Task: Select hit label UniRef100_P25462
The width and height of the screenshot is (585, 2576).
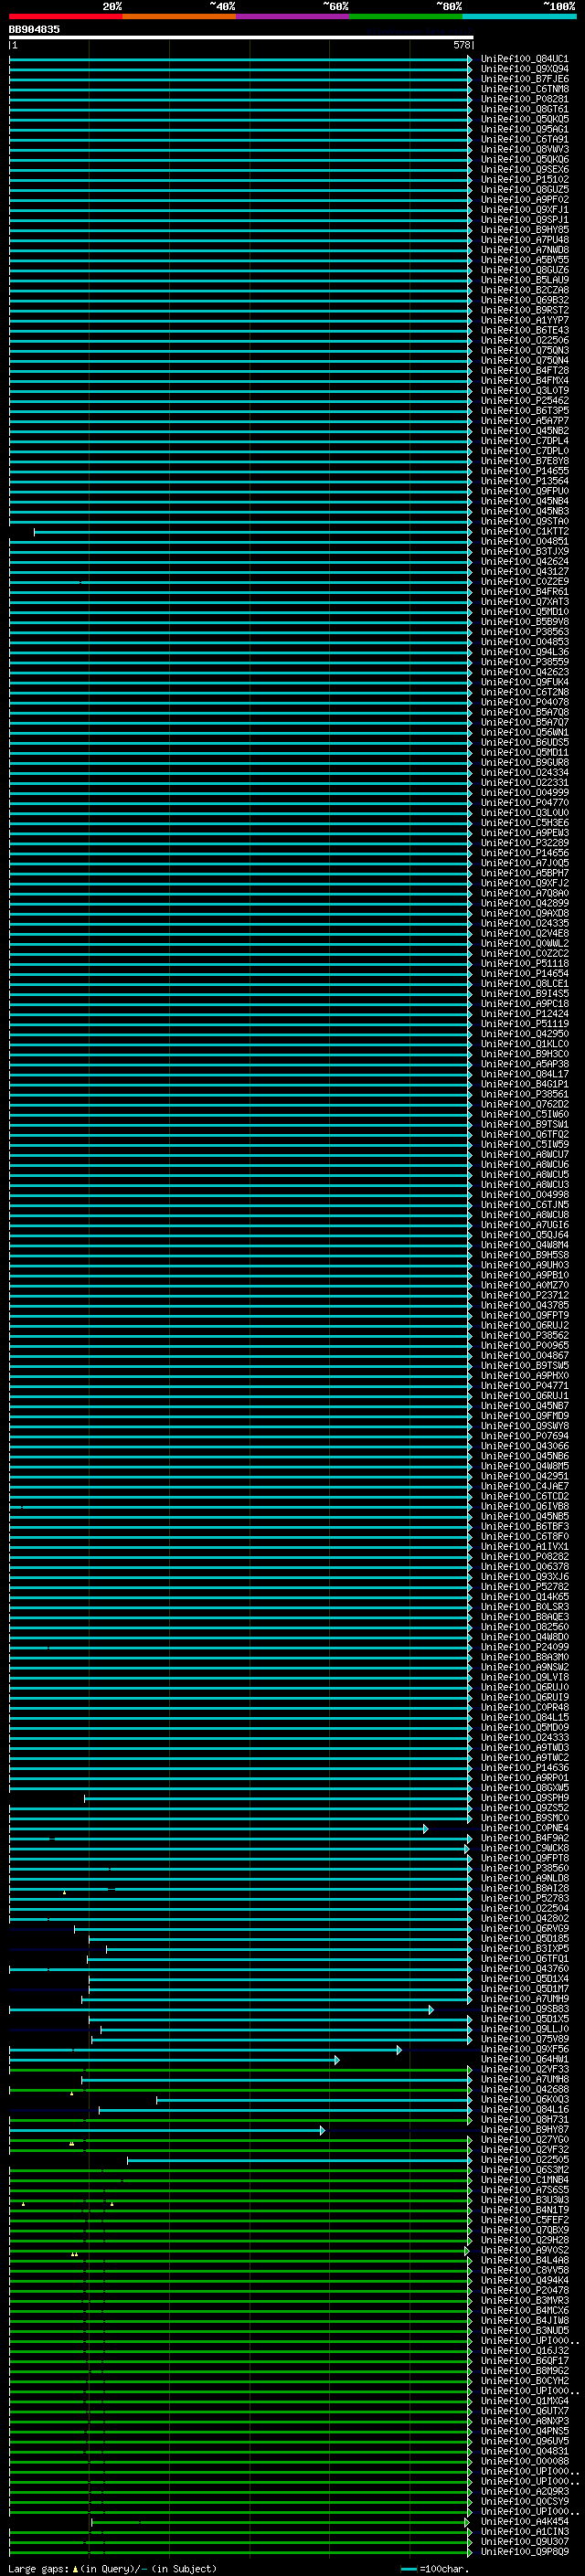Action: (524, 401)
